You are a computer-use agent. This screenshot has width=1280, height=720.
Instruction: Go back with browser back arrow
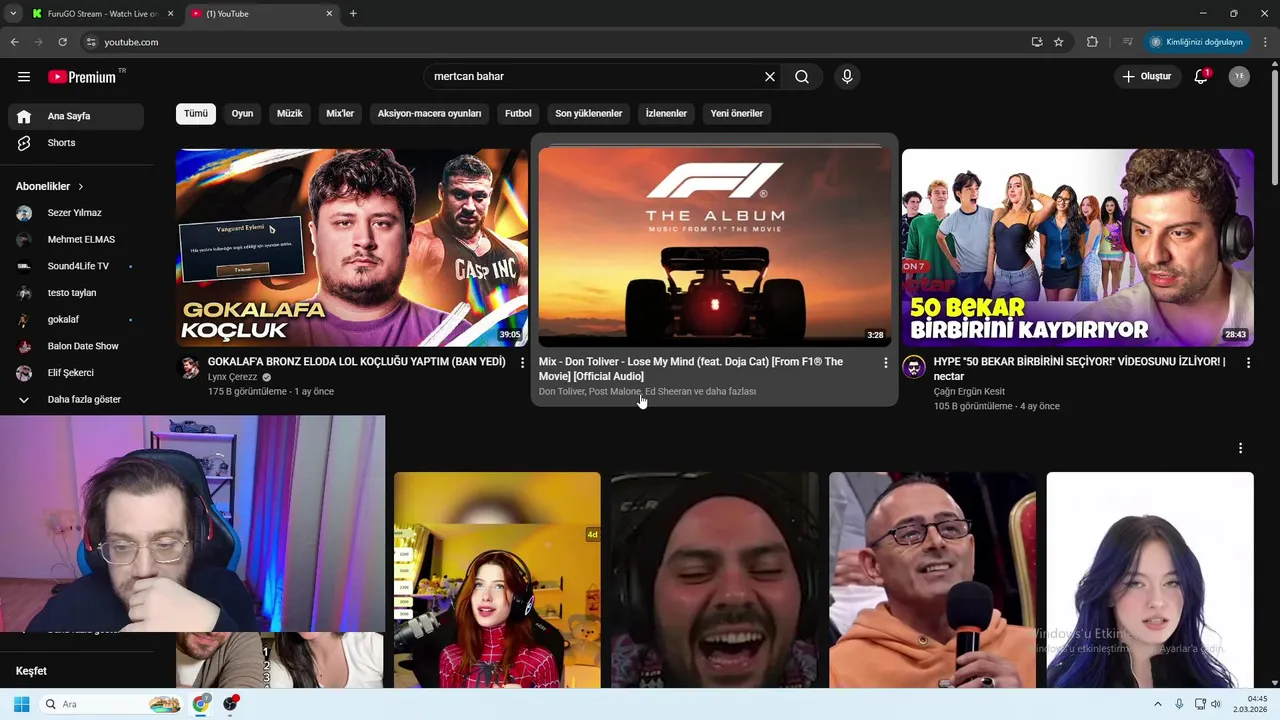click(14, 42)
